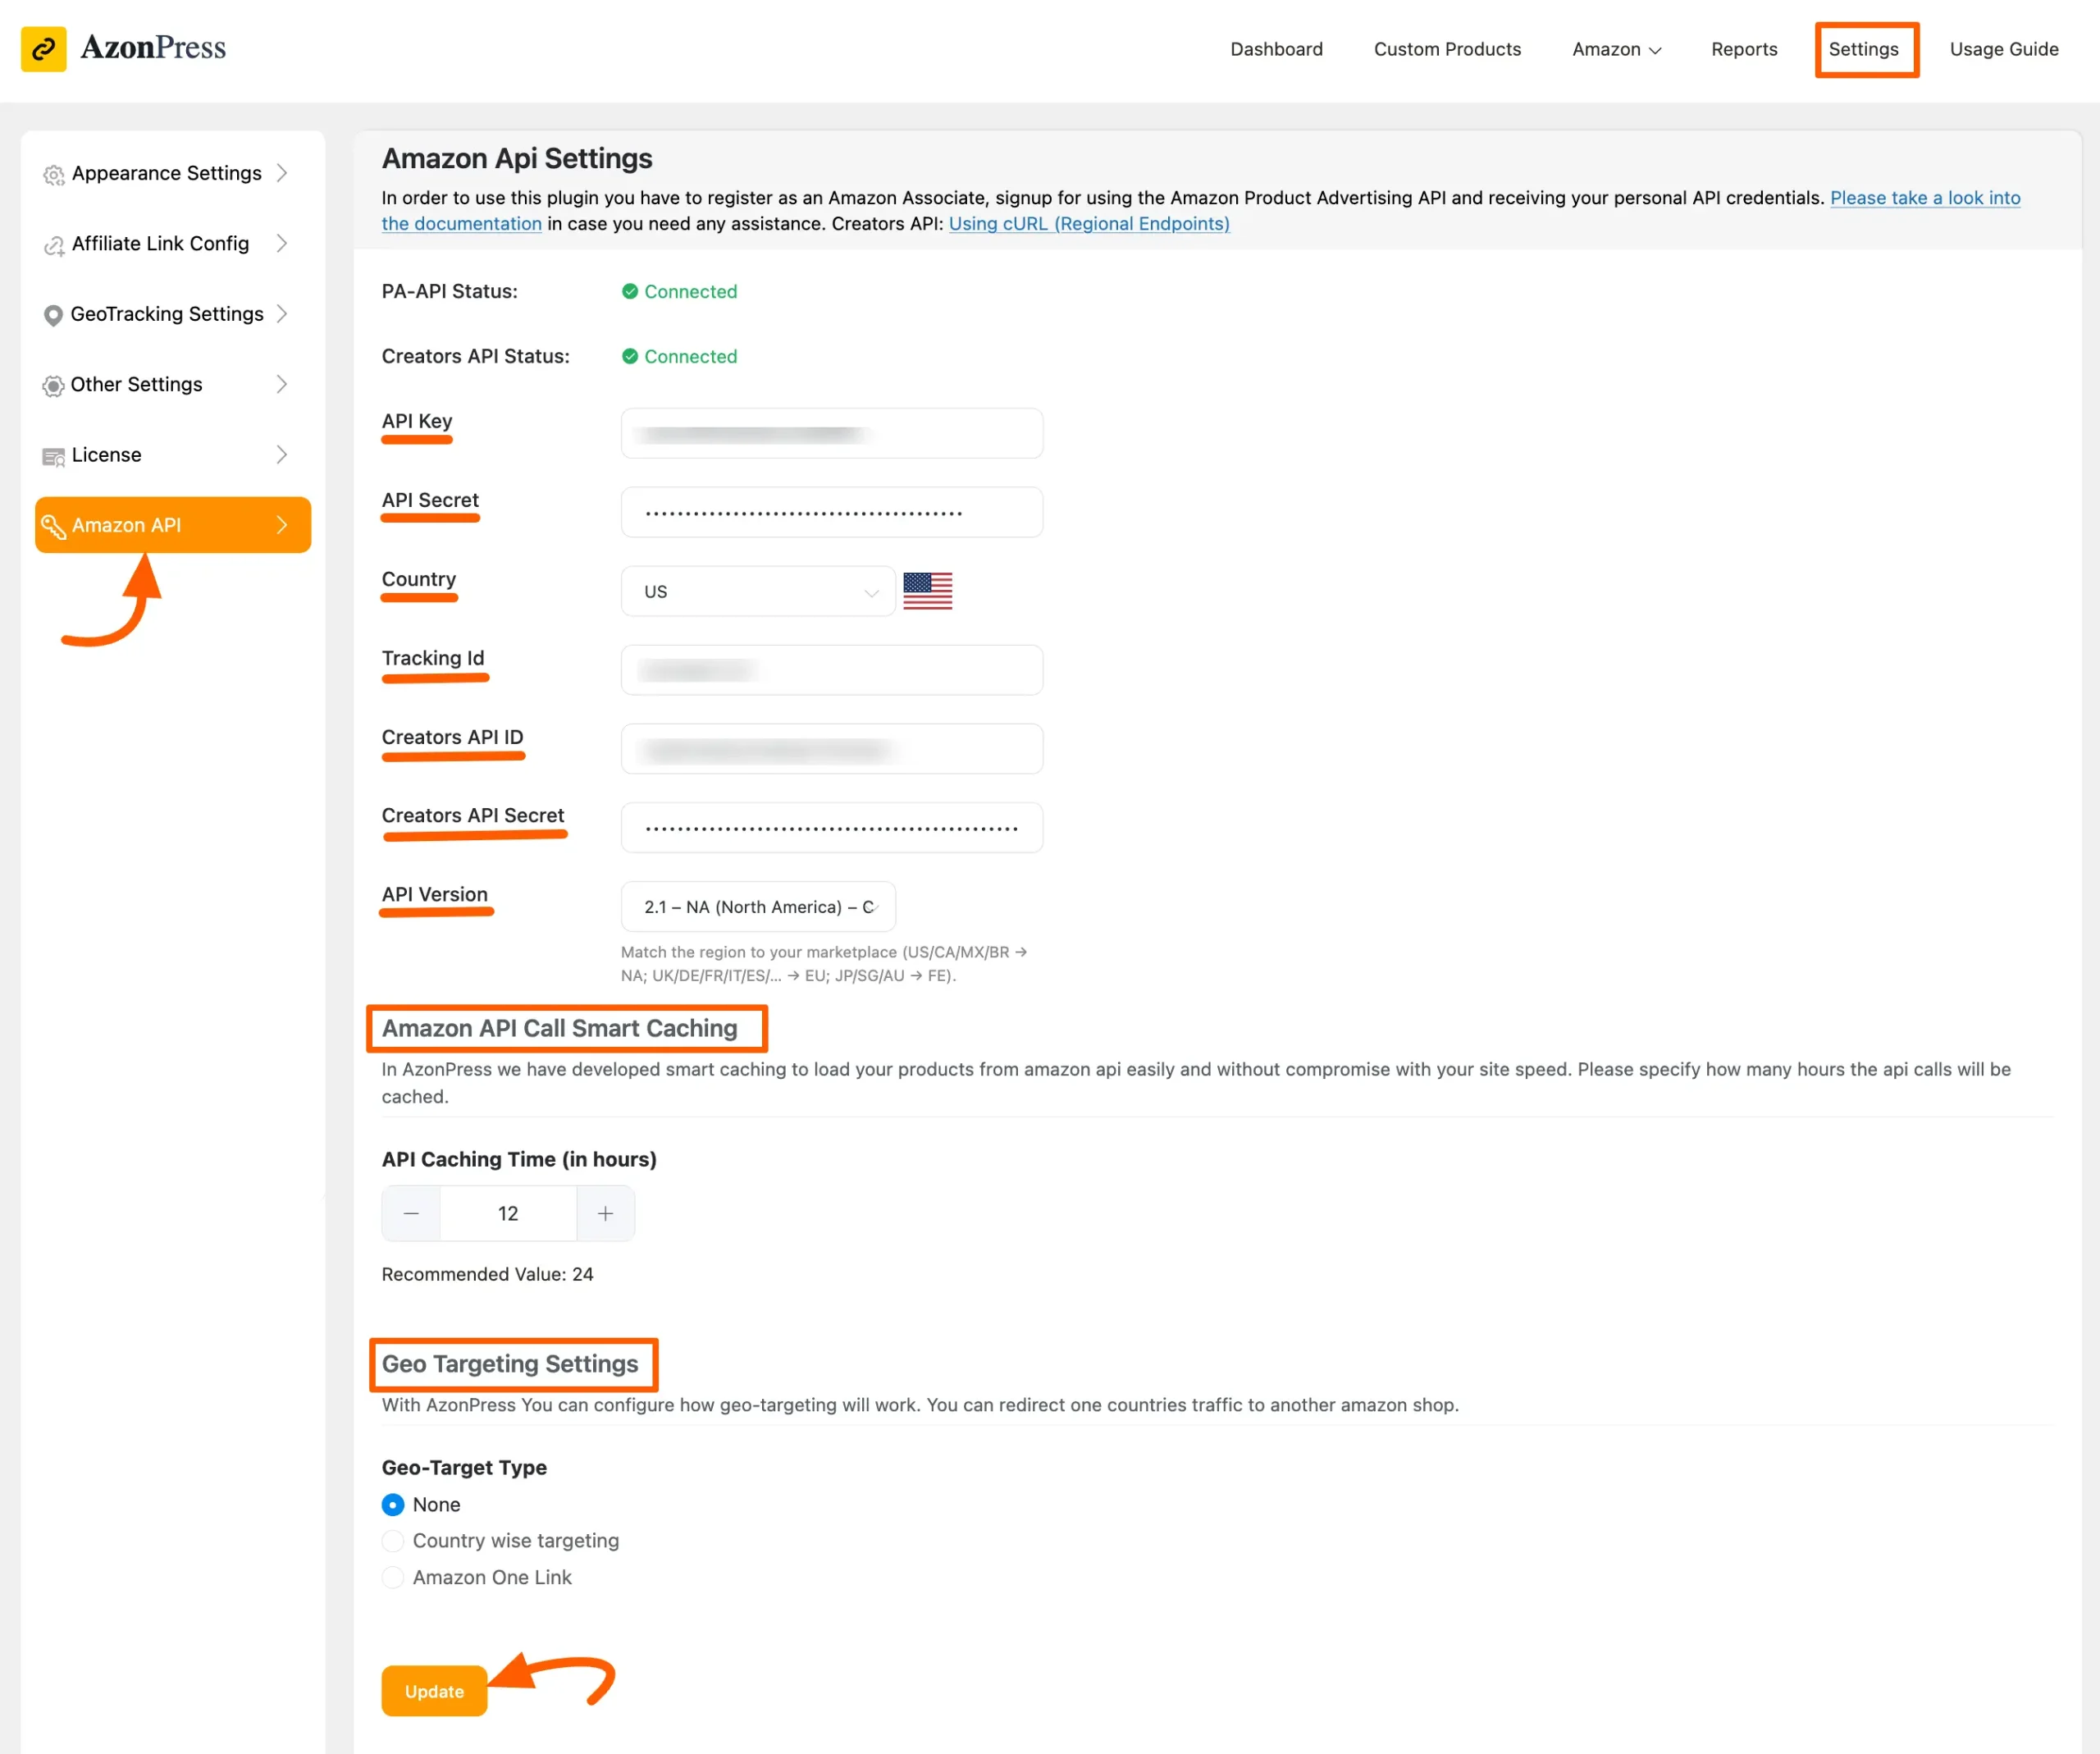
Task: Go to the Reports tab
Action: 1743,49
